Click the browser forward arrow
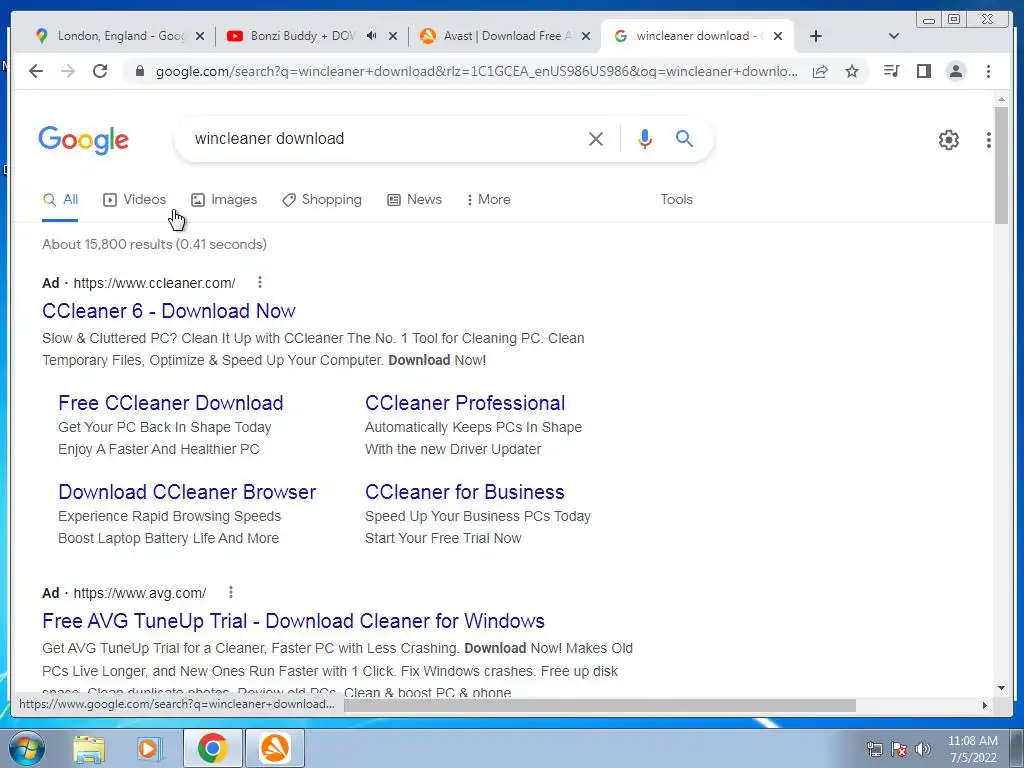The image size is (1024, 768). (68, 71)
